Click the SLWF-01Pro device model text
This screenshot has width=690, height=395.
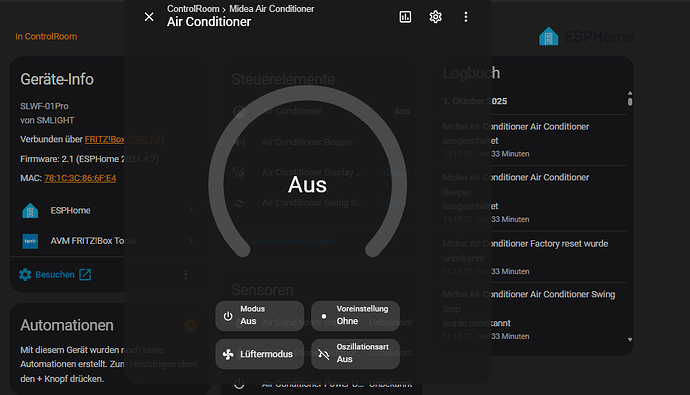(x=44, y=106)
